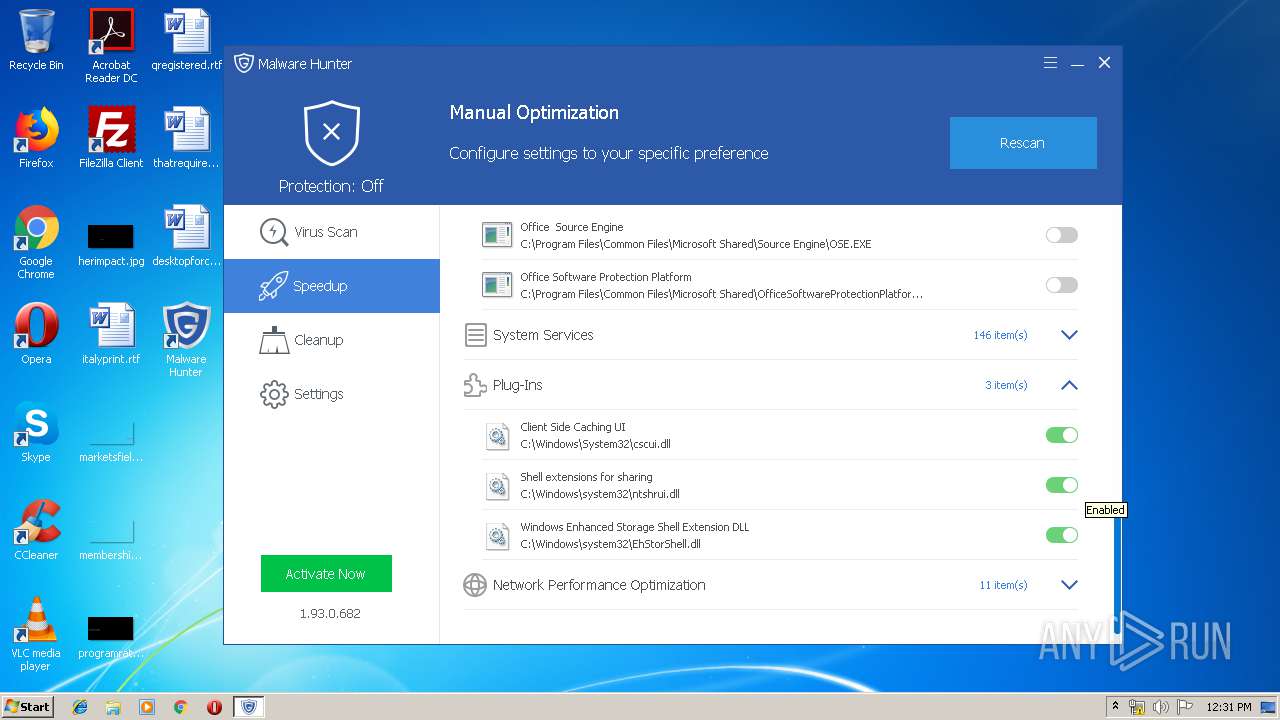
Task: Click the Malware Hunter taskbar button
Action: [x=248, y=707]
